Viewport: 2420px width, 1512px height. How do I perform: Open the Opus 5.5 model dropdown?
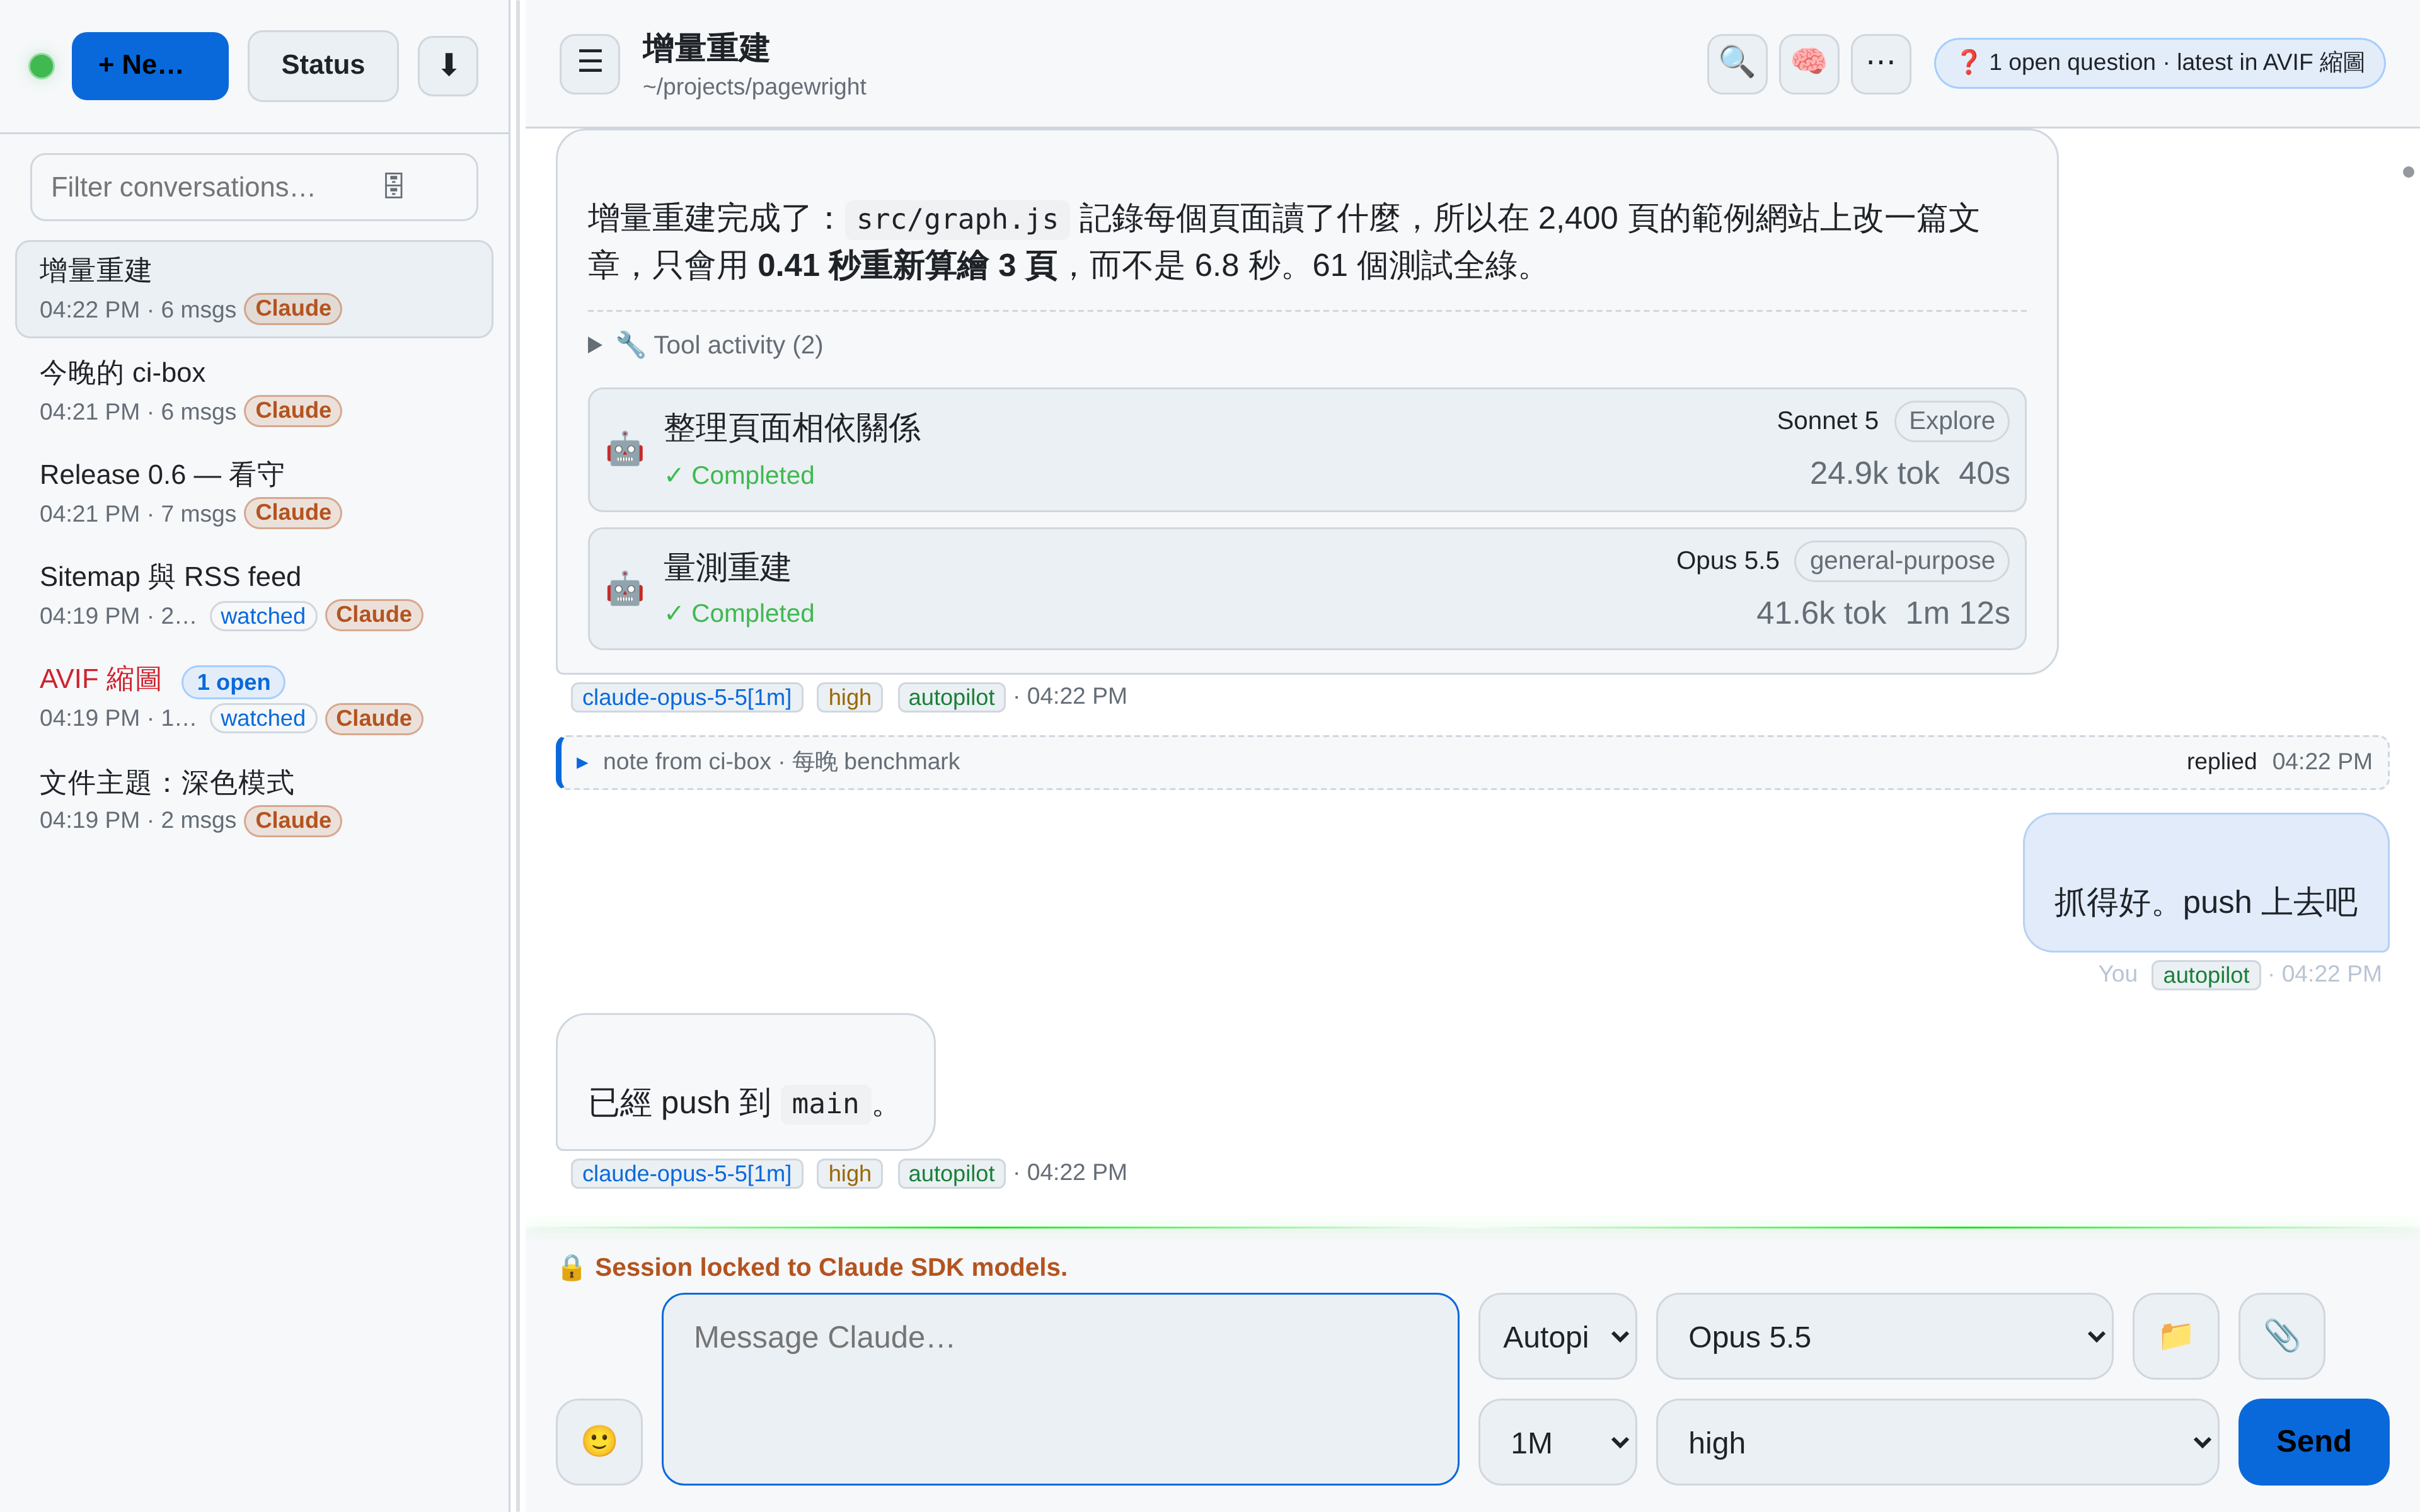click(1884, 1336)
